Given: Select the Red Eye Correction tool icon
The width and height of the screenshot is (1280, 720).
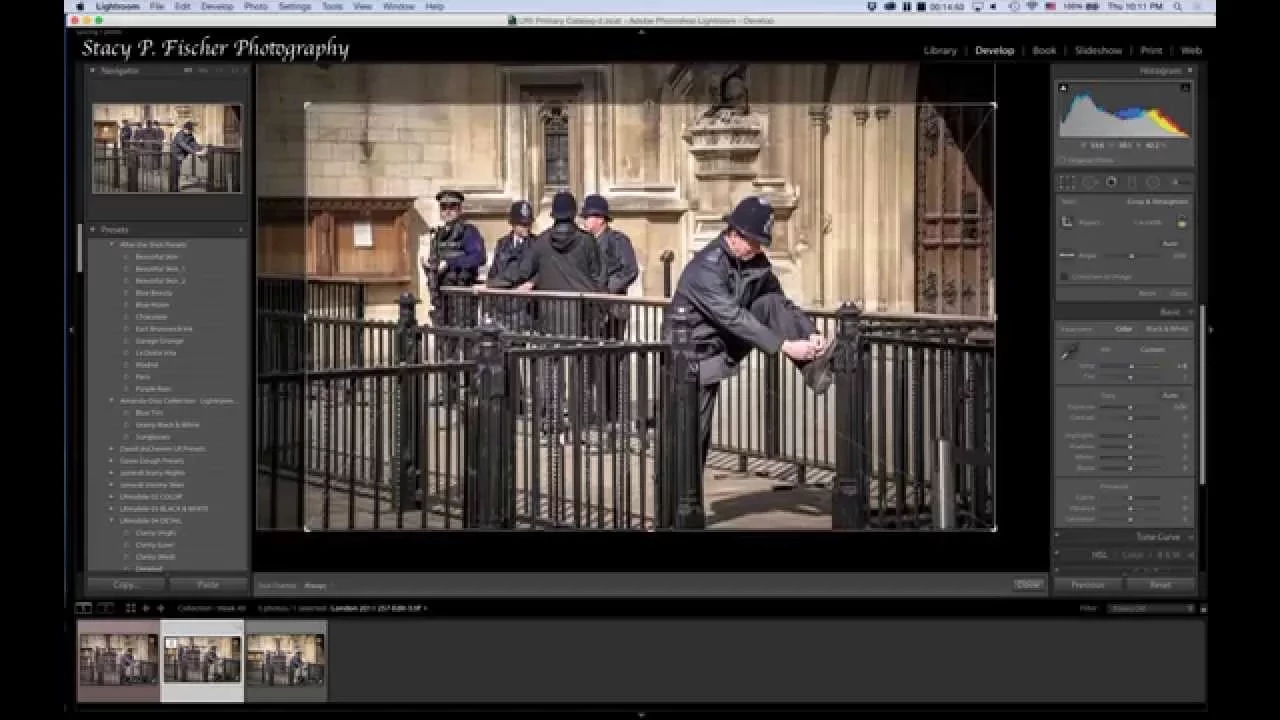Looking at the screenshot, I should coord(1110,182).
